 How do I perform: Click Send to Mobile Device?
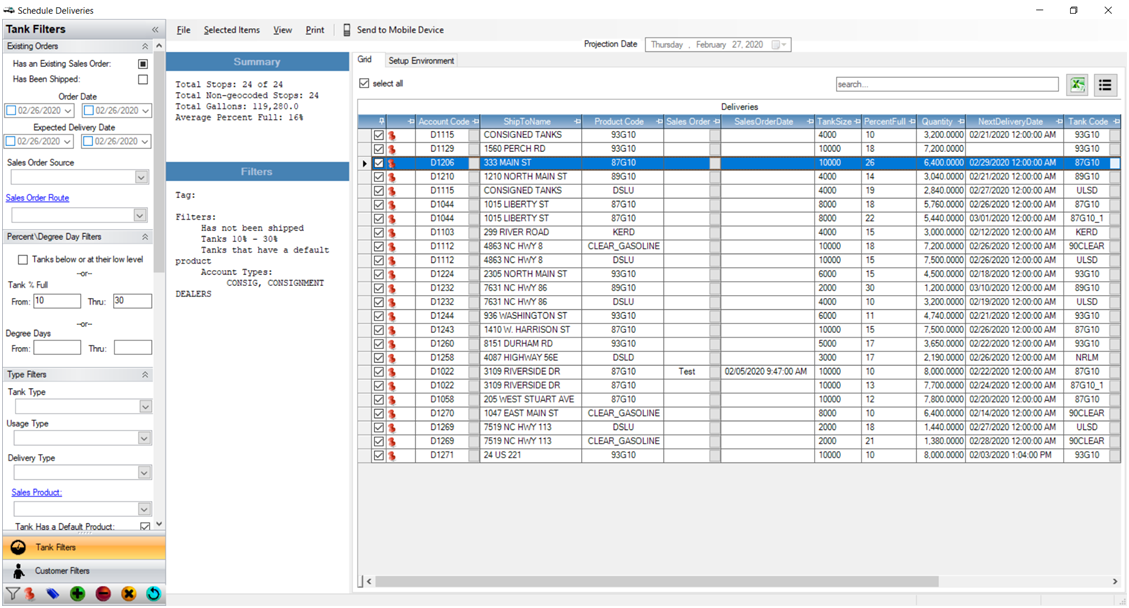[x=393, y=30]
